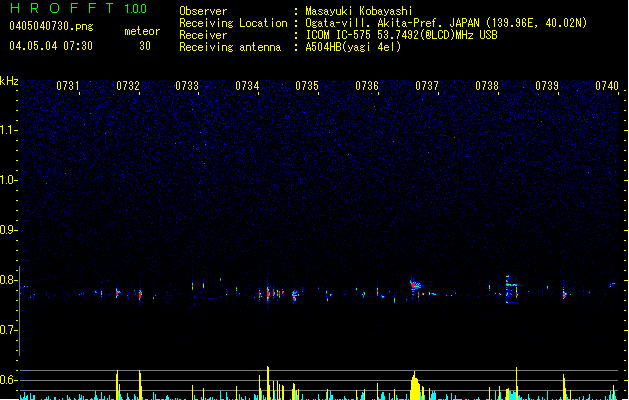Click the 'Receiving Location' field label

233,23
